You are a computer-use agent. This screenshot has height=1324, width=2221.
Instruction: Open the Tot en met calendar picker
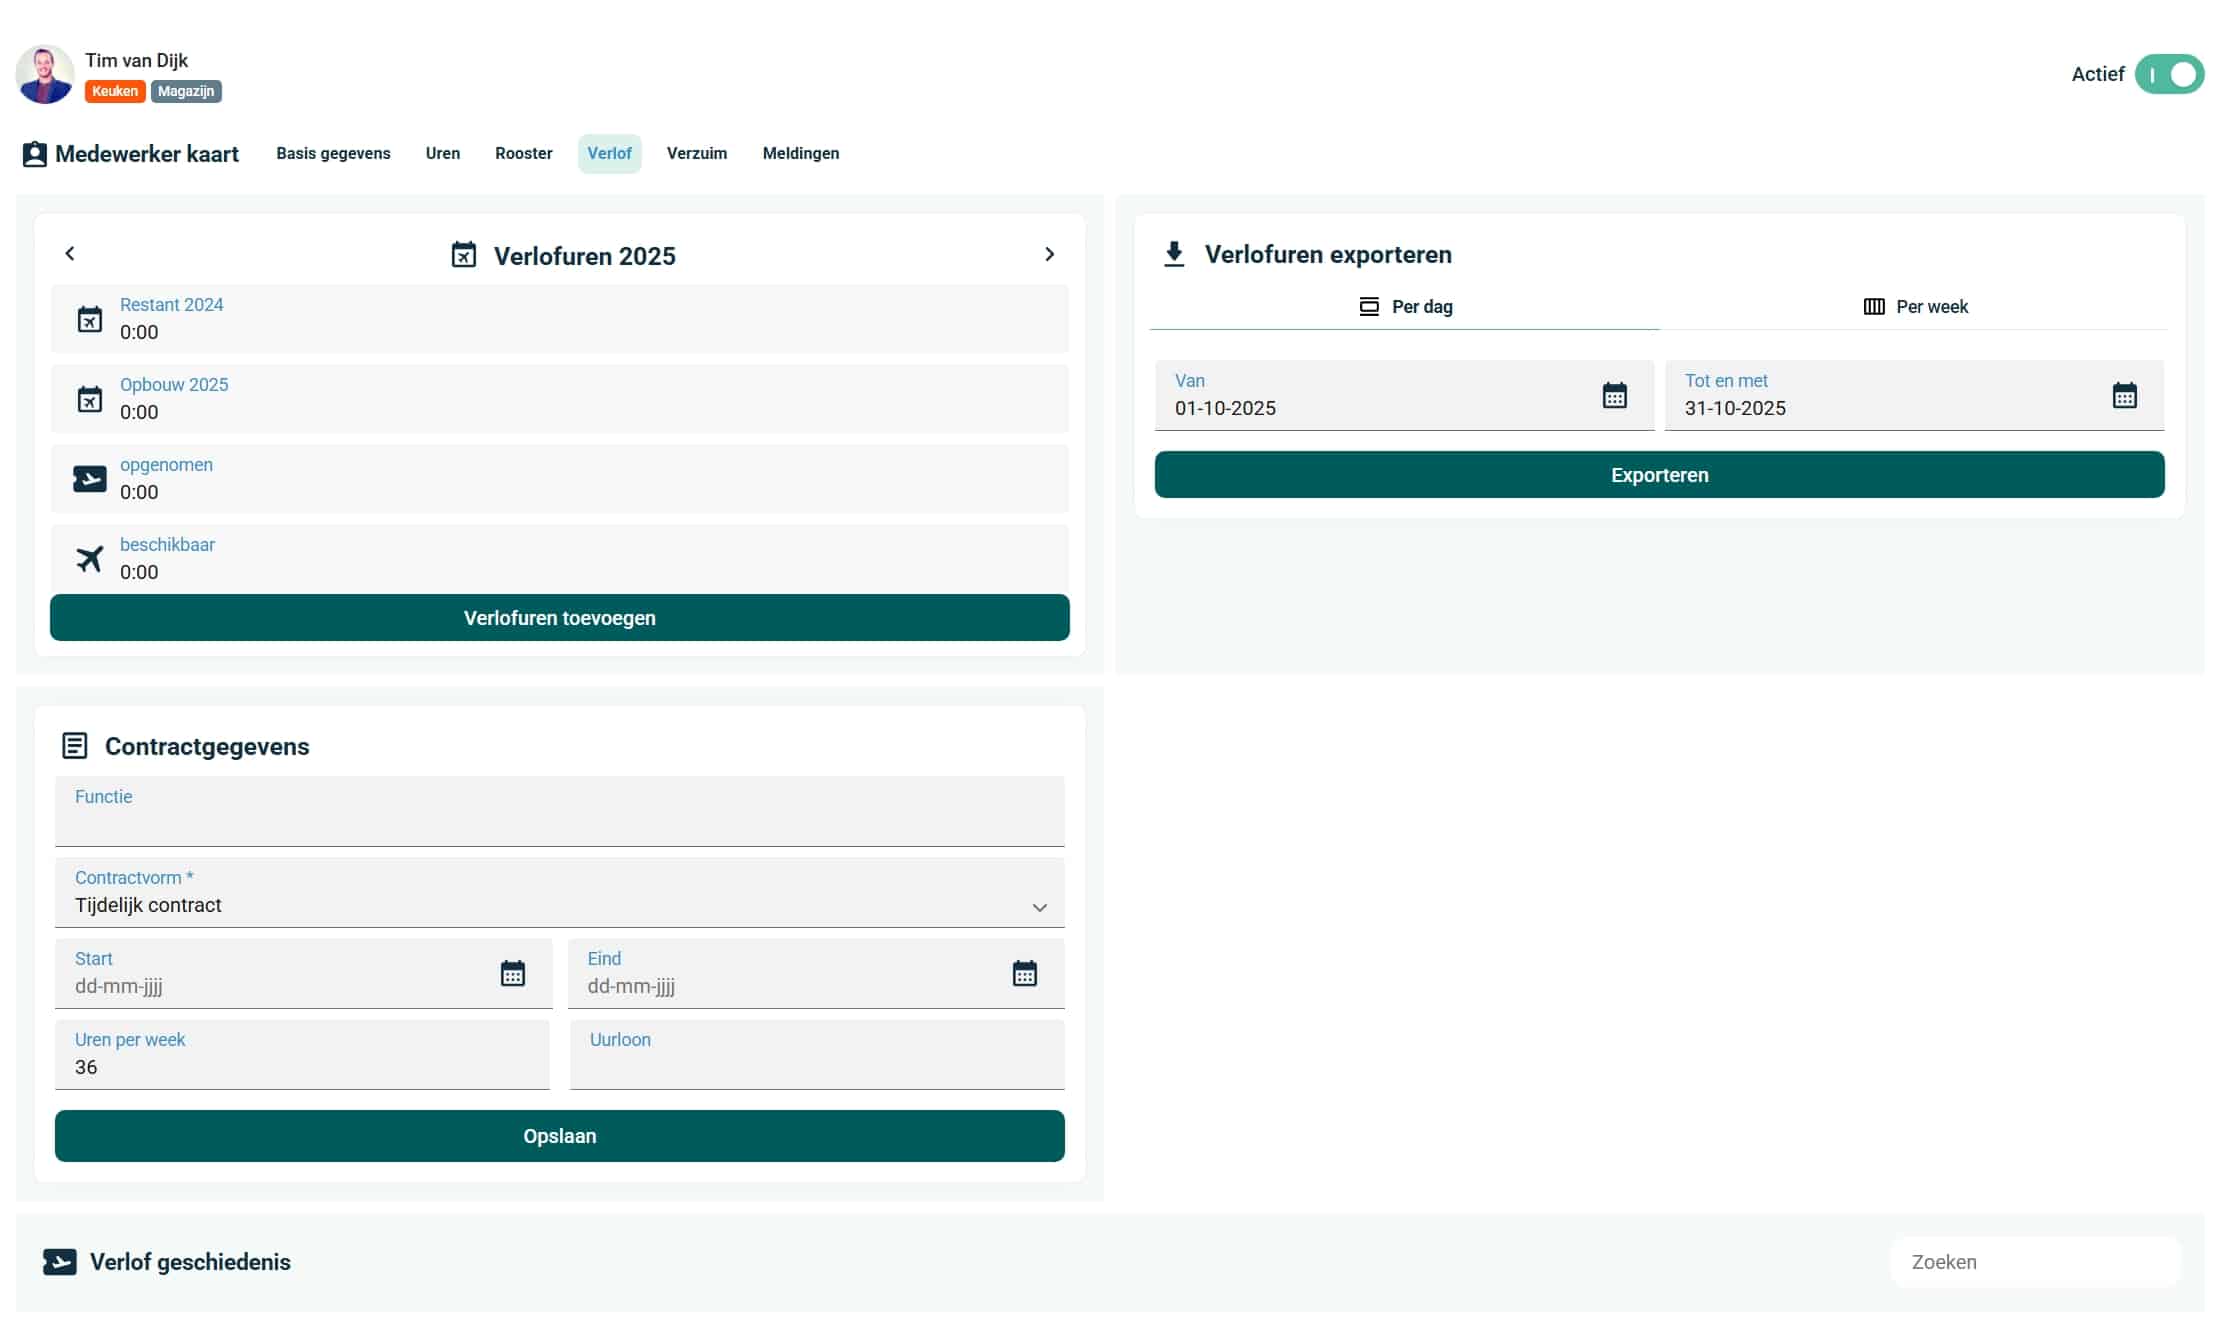click(2124, 395)
